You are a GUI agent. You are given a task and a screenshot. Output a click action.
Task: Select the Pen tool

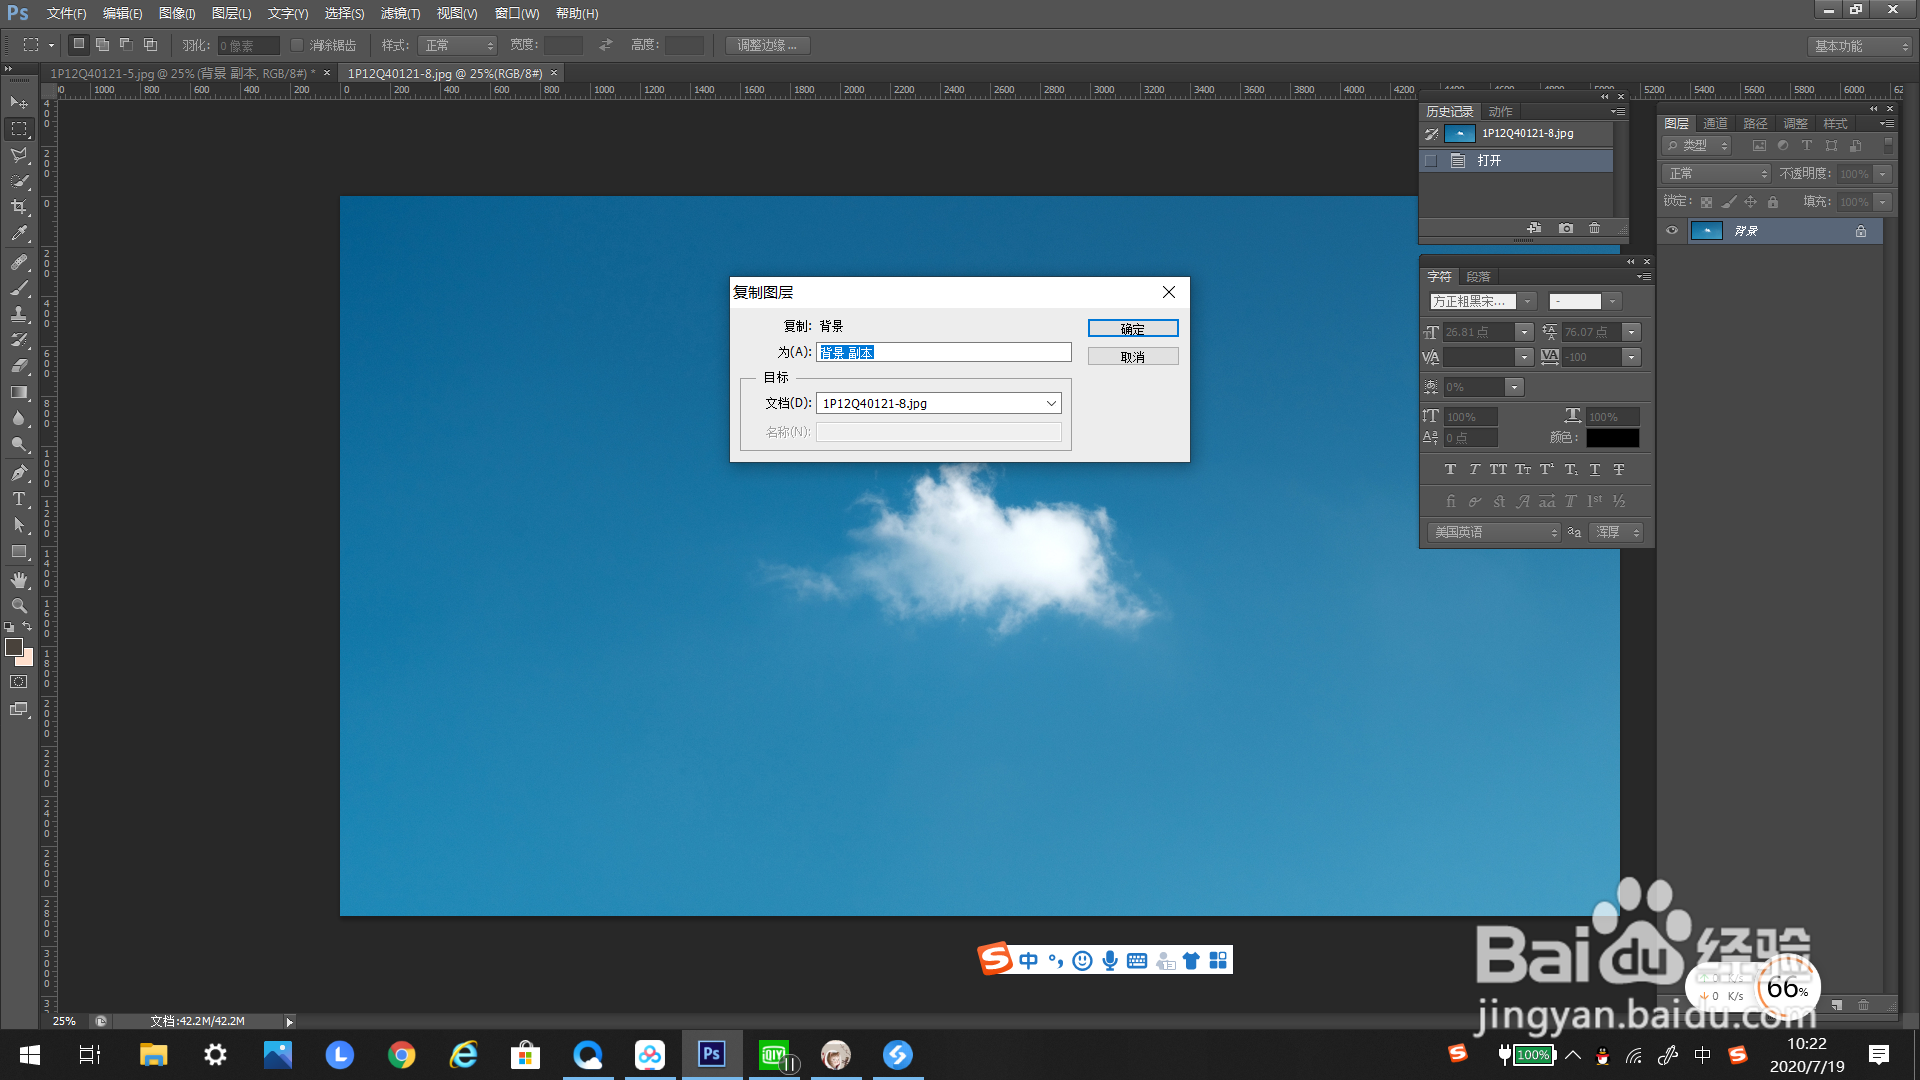coord(19,472)
